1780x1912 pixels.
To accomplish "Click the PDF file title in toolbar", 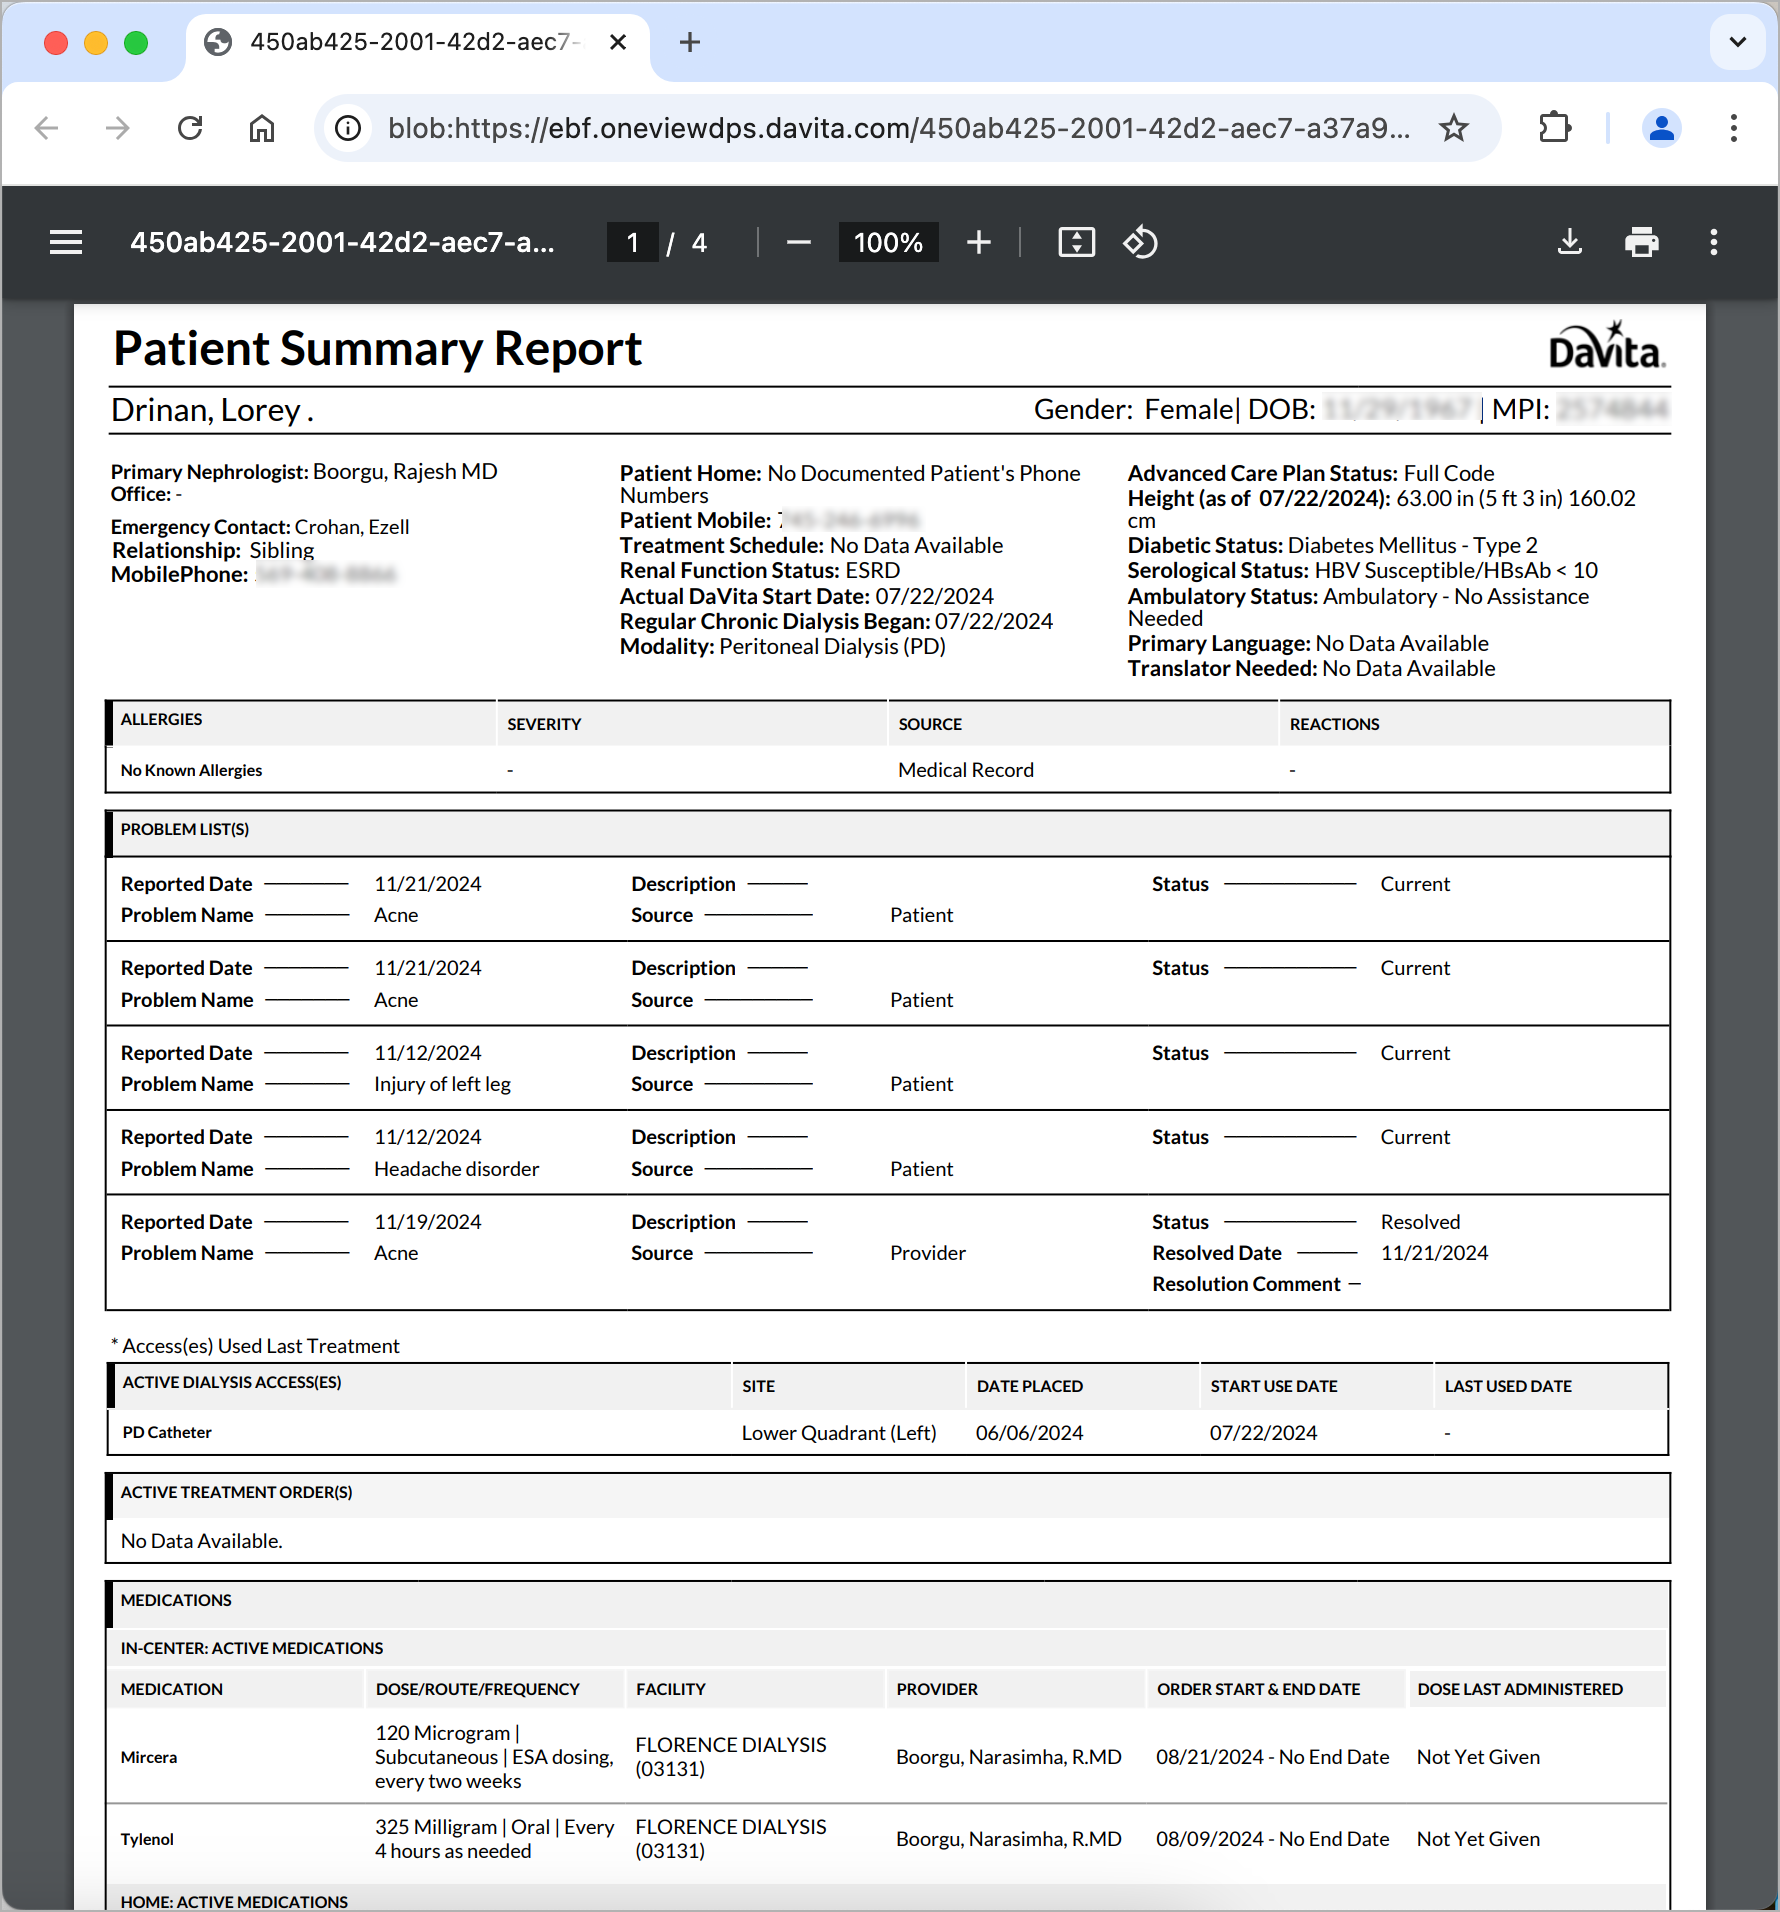I will [342, 242].
